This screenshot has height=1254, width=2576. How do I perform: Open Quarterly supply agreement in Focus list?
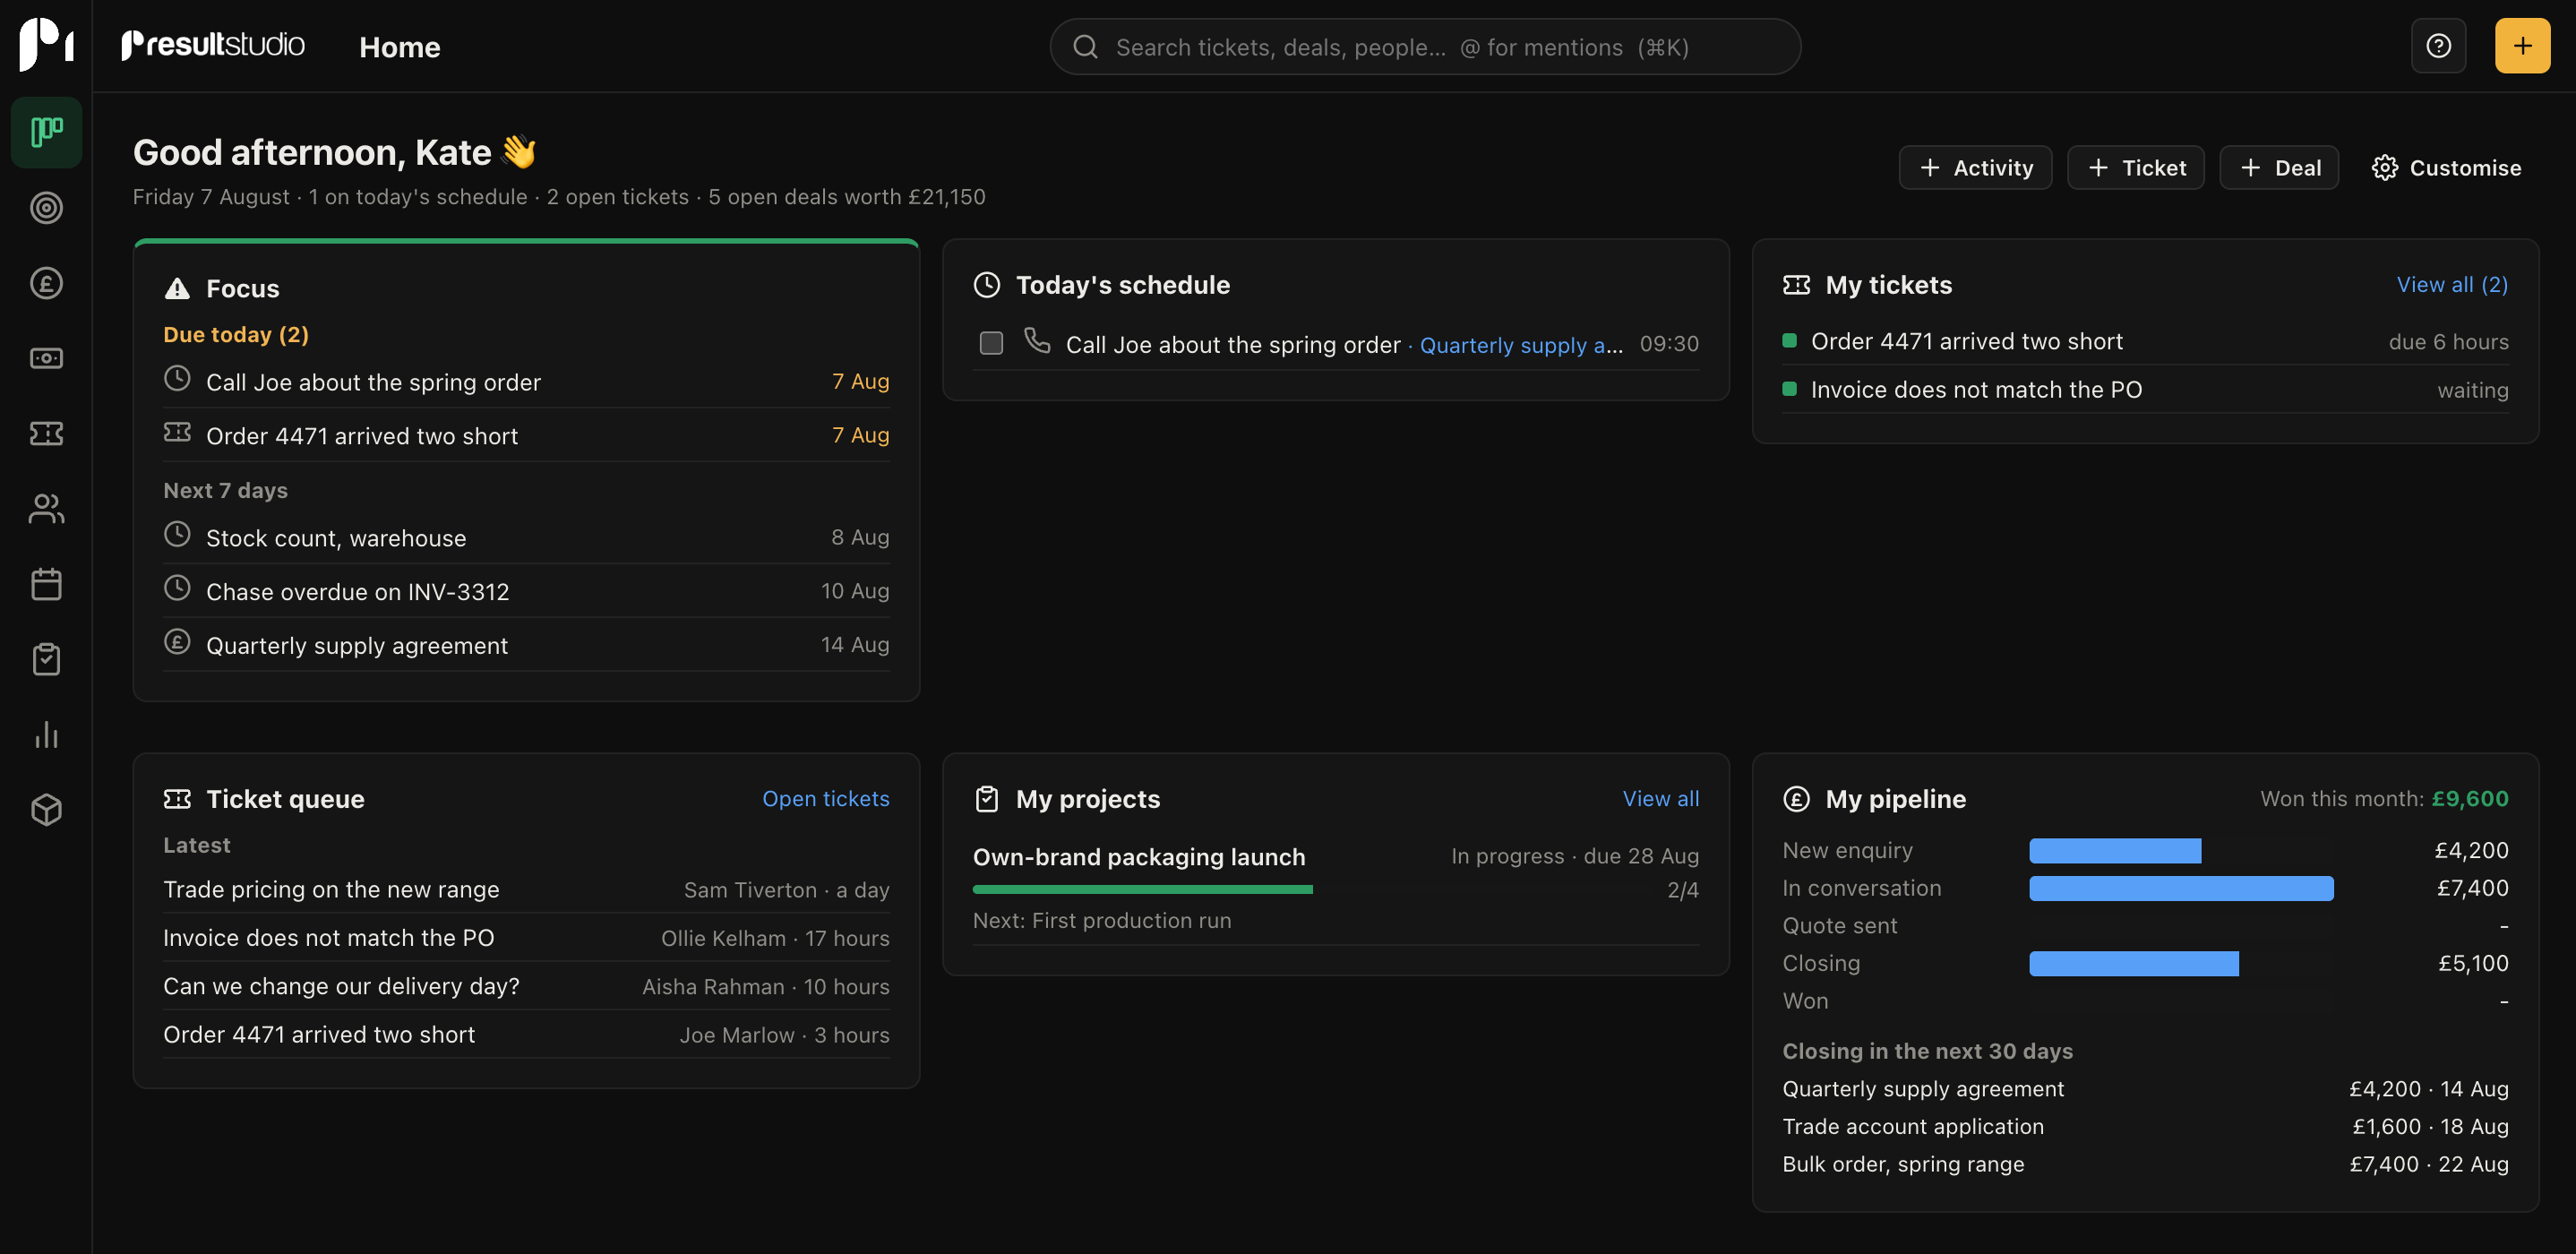(x=526, y=645)
